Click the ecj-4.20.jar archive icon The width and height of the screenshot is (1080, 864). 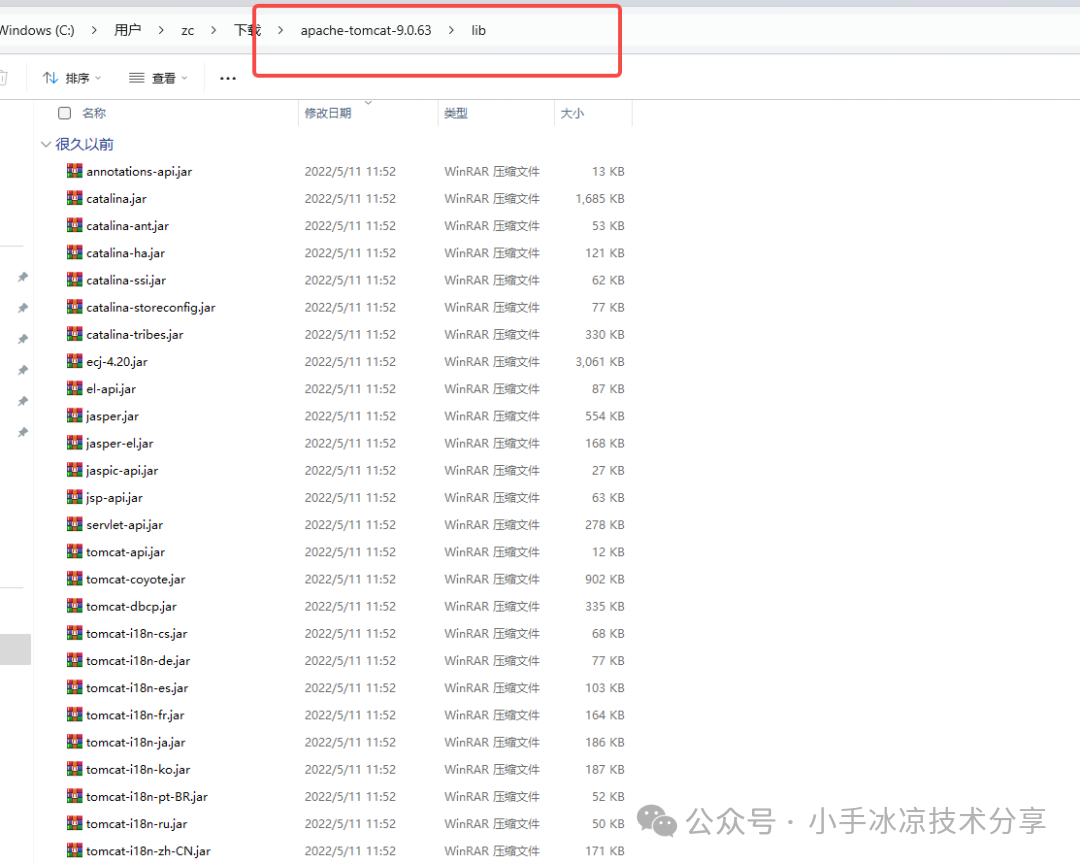click(74, 361)
